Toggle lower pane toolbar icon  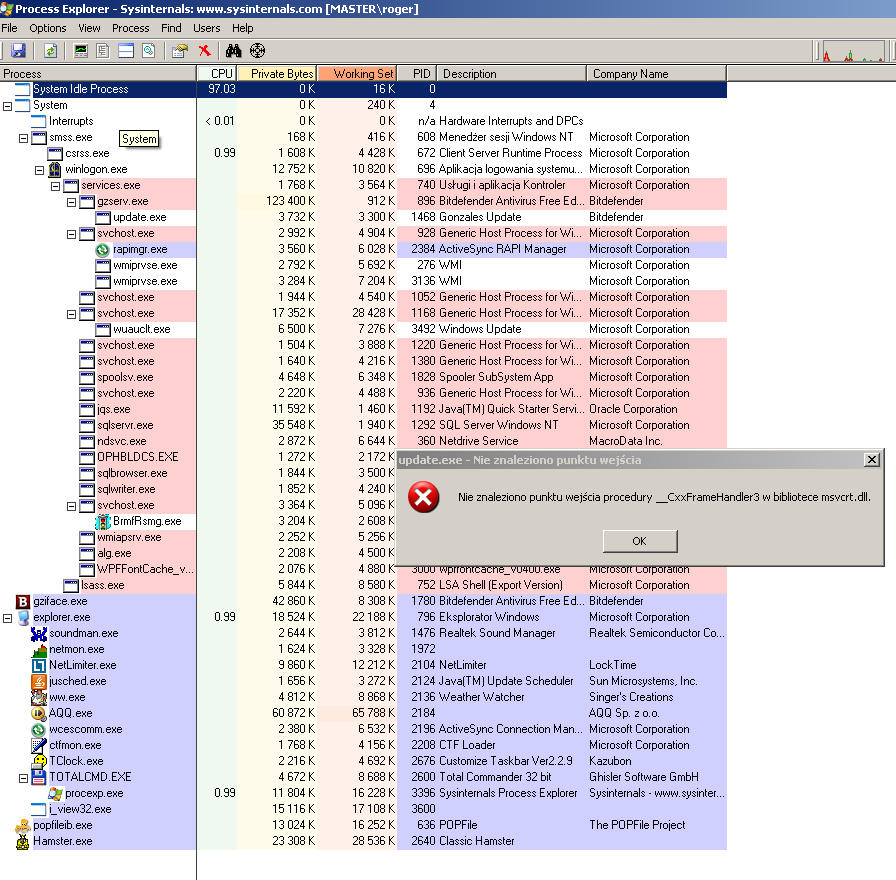tap(126, 51)
